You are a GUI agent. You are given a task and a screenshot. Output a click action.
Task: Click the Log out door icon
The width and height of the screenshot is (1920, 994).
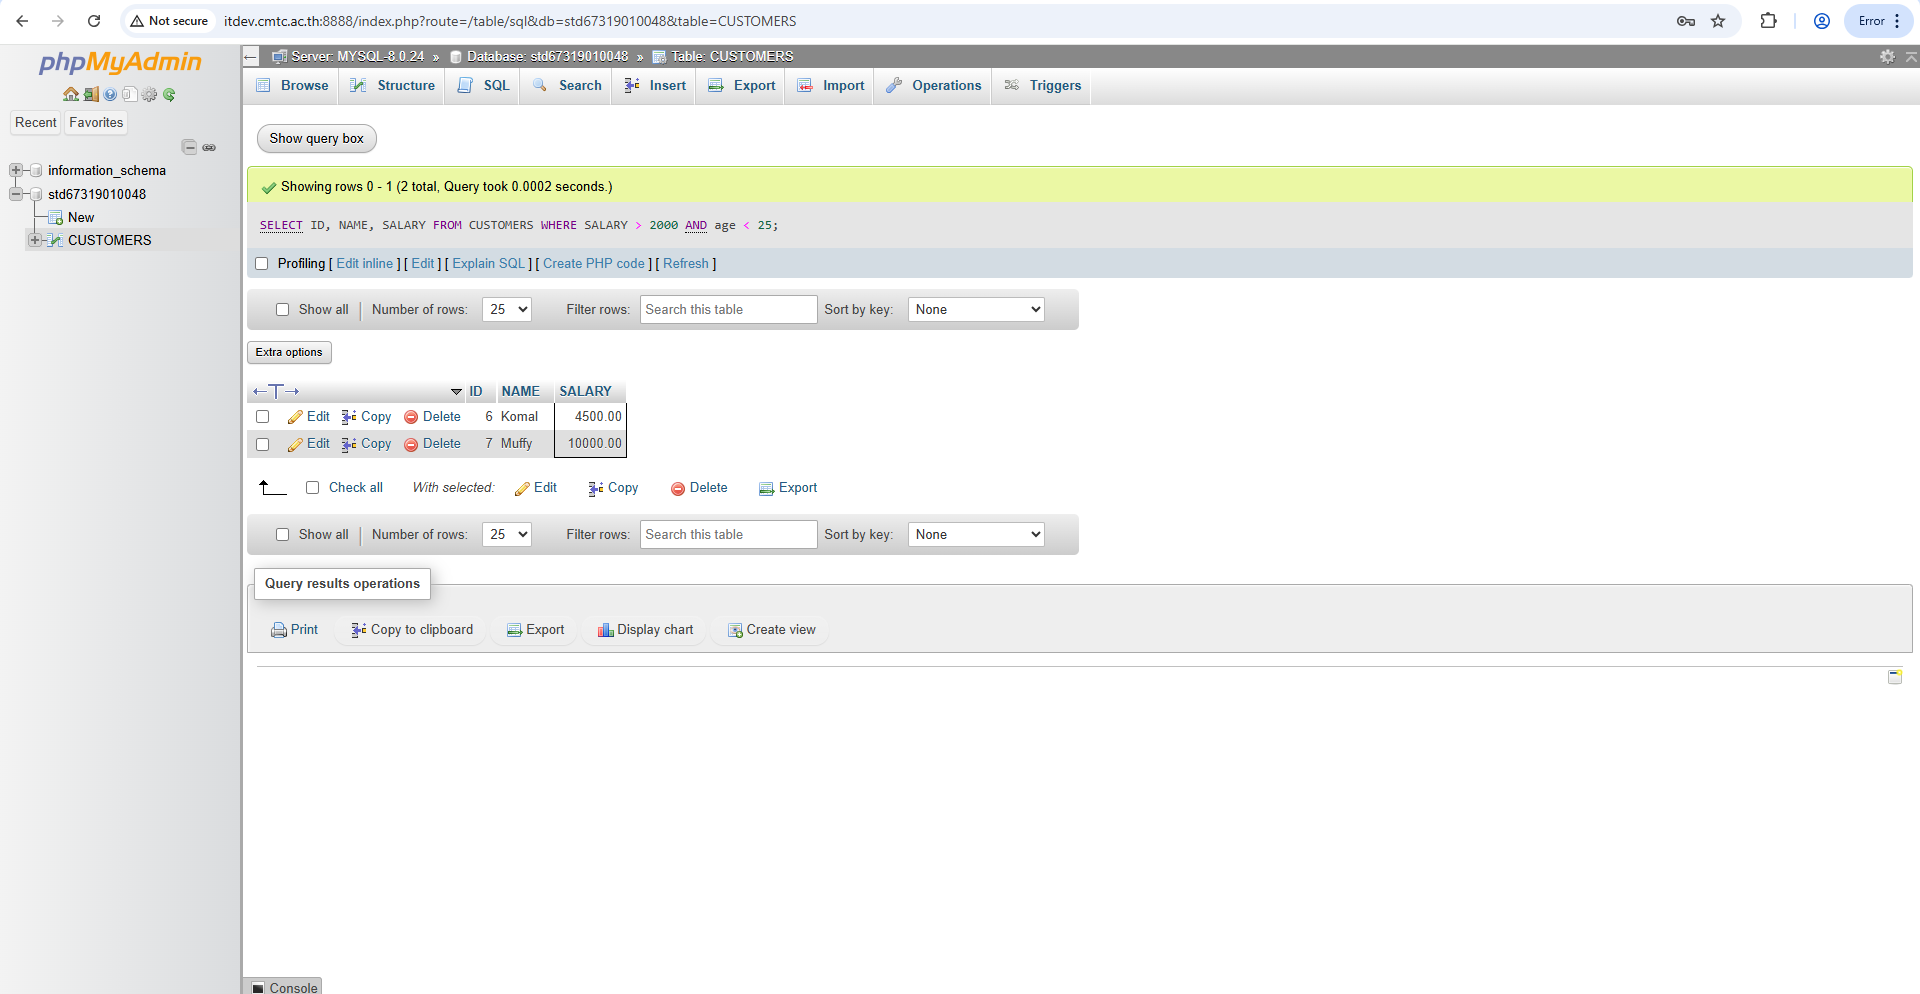point(90,94)
